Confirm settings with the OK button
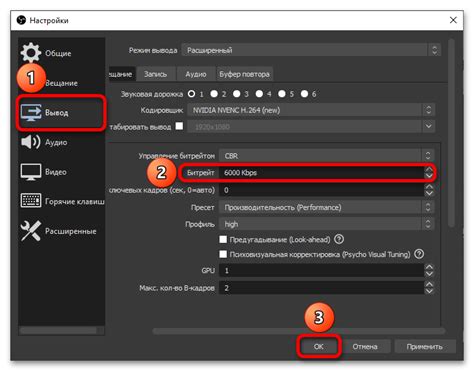The width and height of the screenshot is (474, 371). pyautogui.click(x=319, y=347)
